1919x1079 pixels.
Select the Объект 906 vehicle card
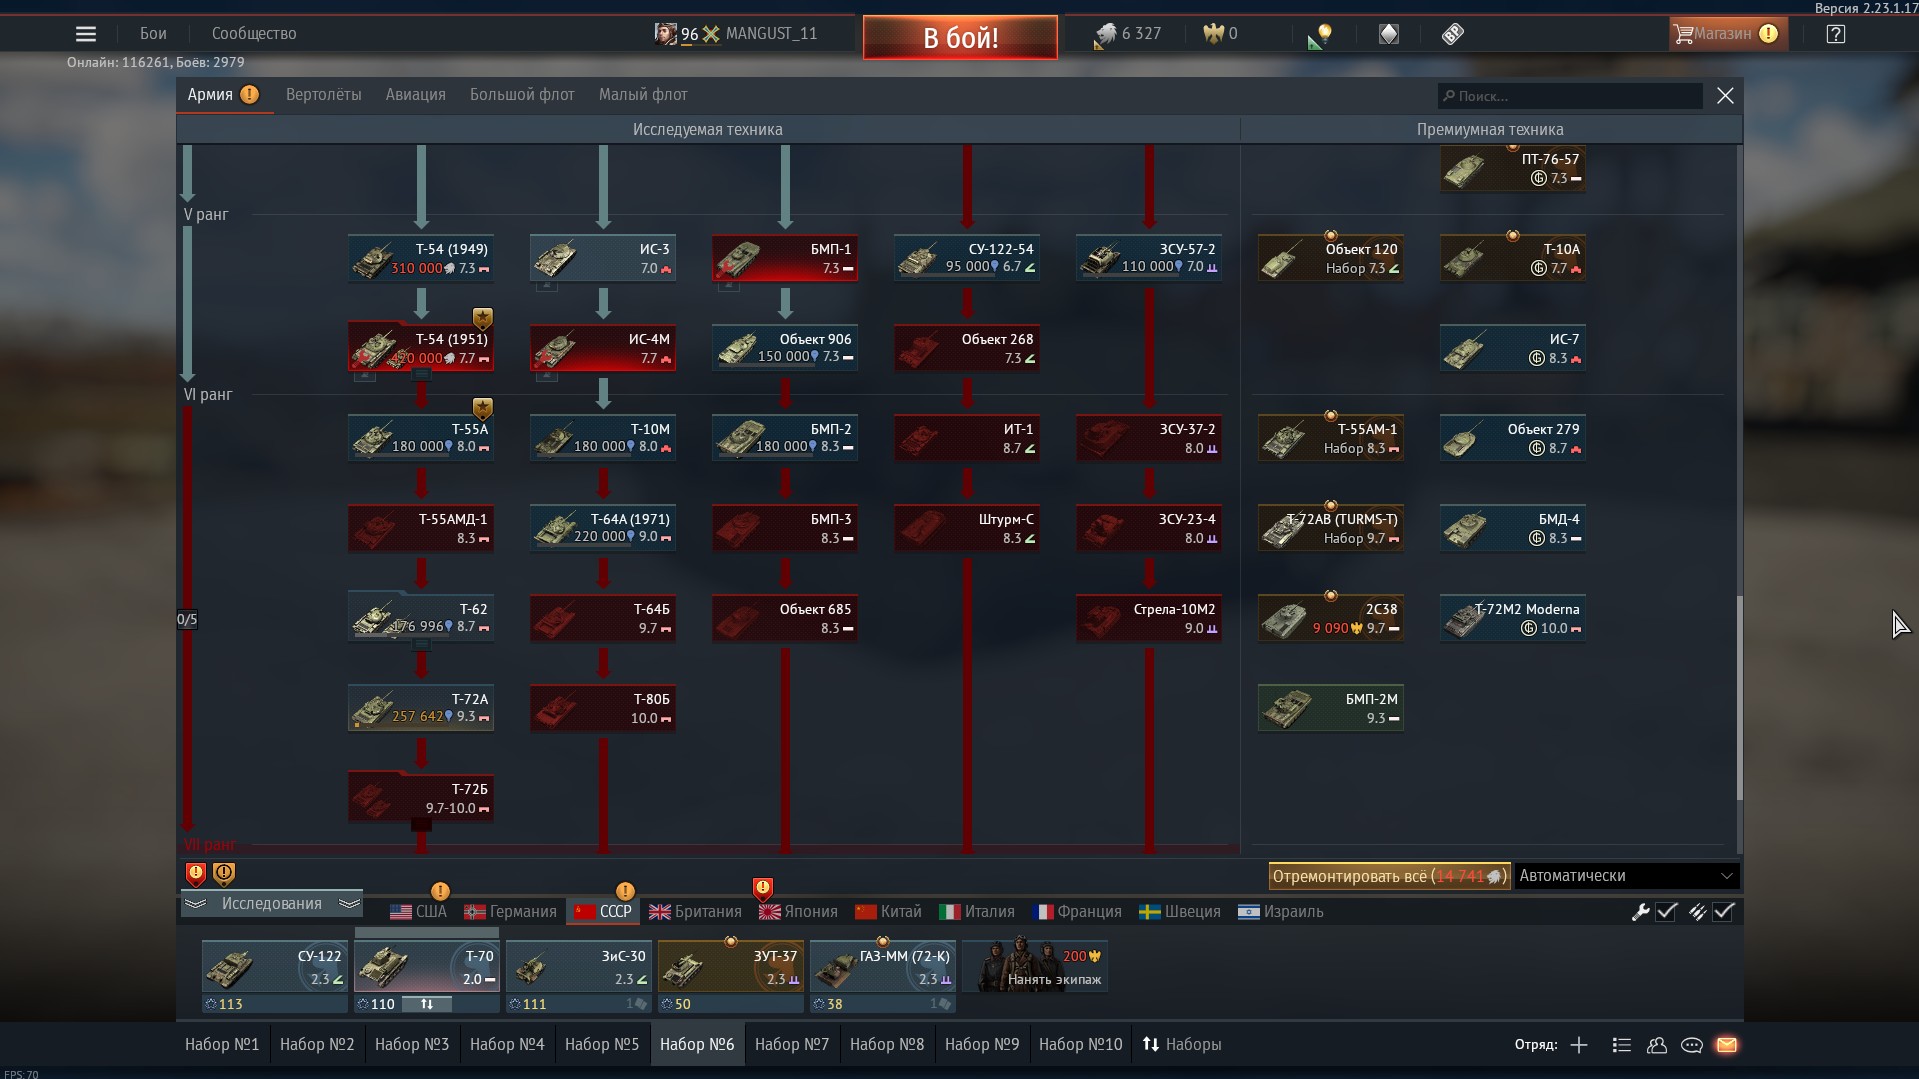click(x=785, y=348)
